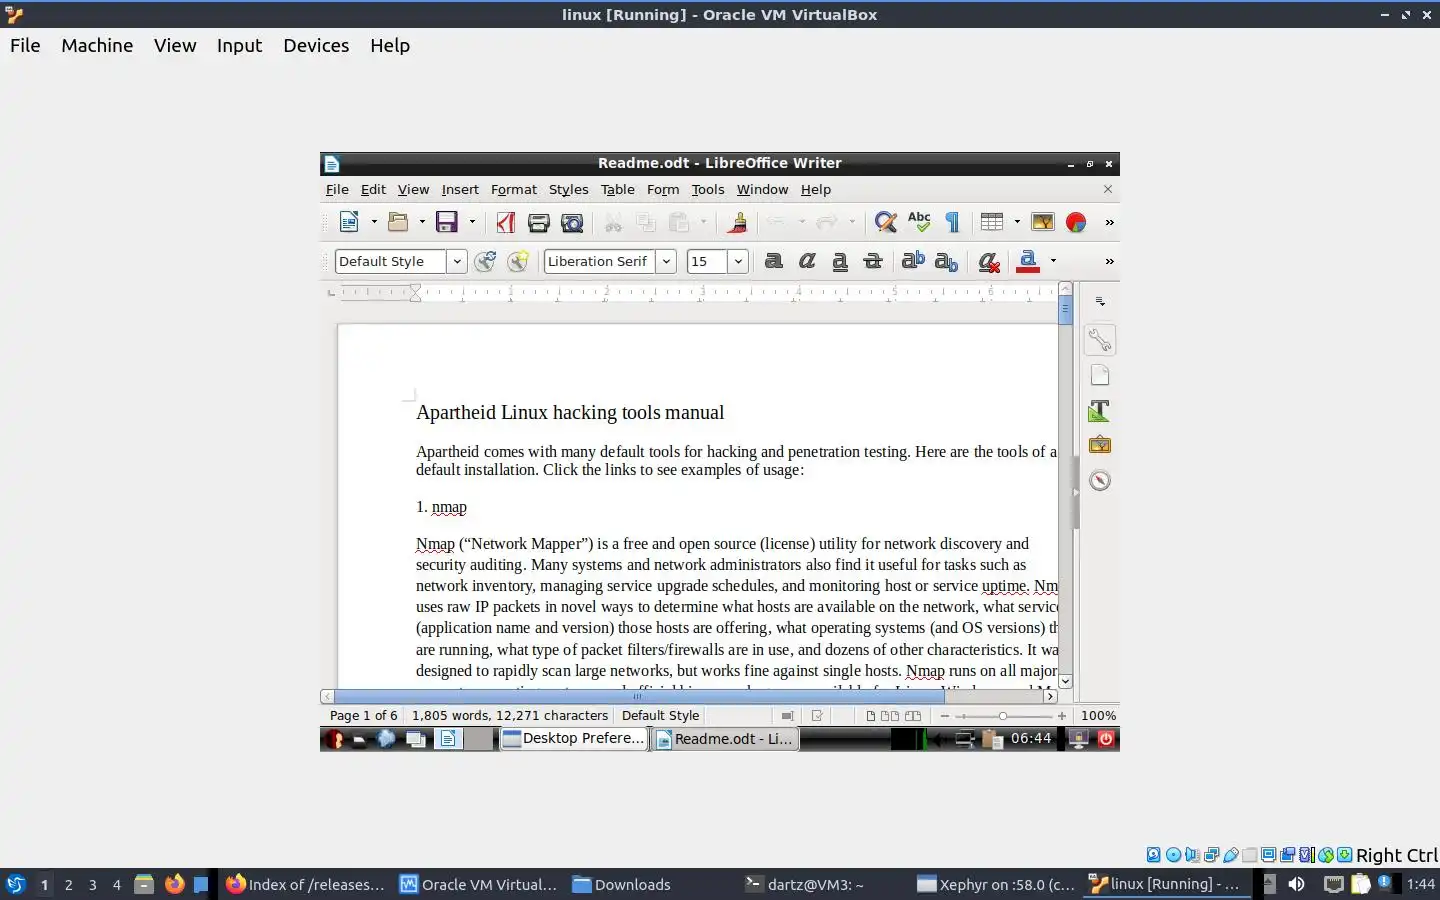Open Find and Replace
The height and width of the screenshot is (900, 1440).
[885, 222]
